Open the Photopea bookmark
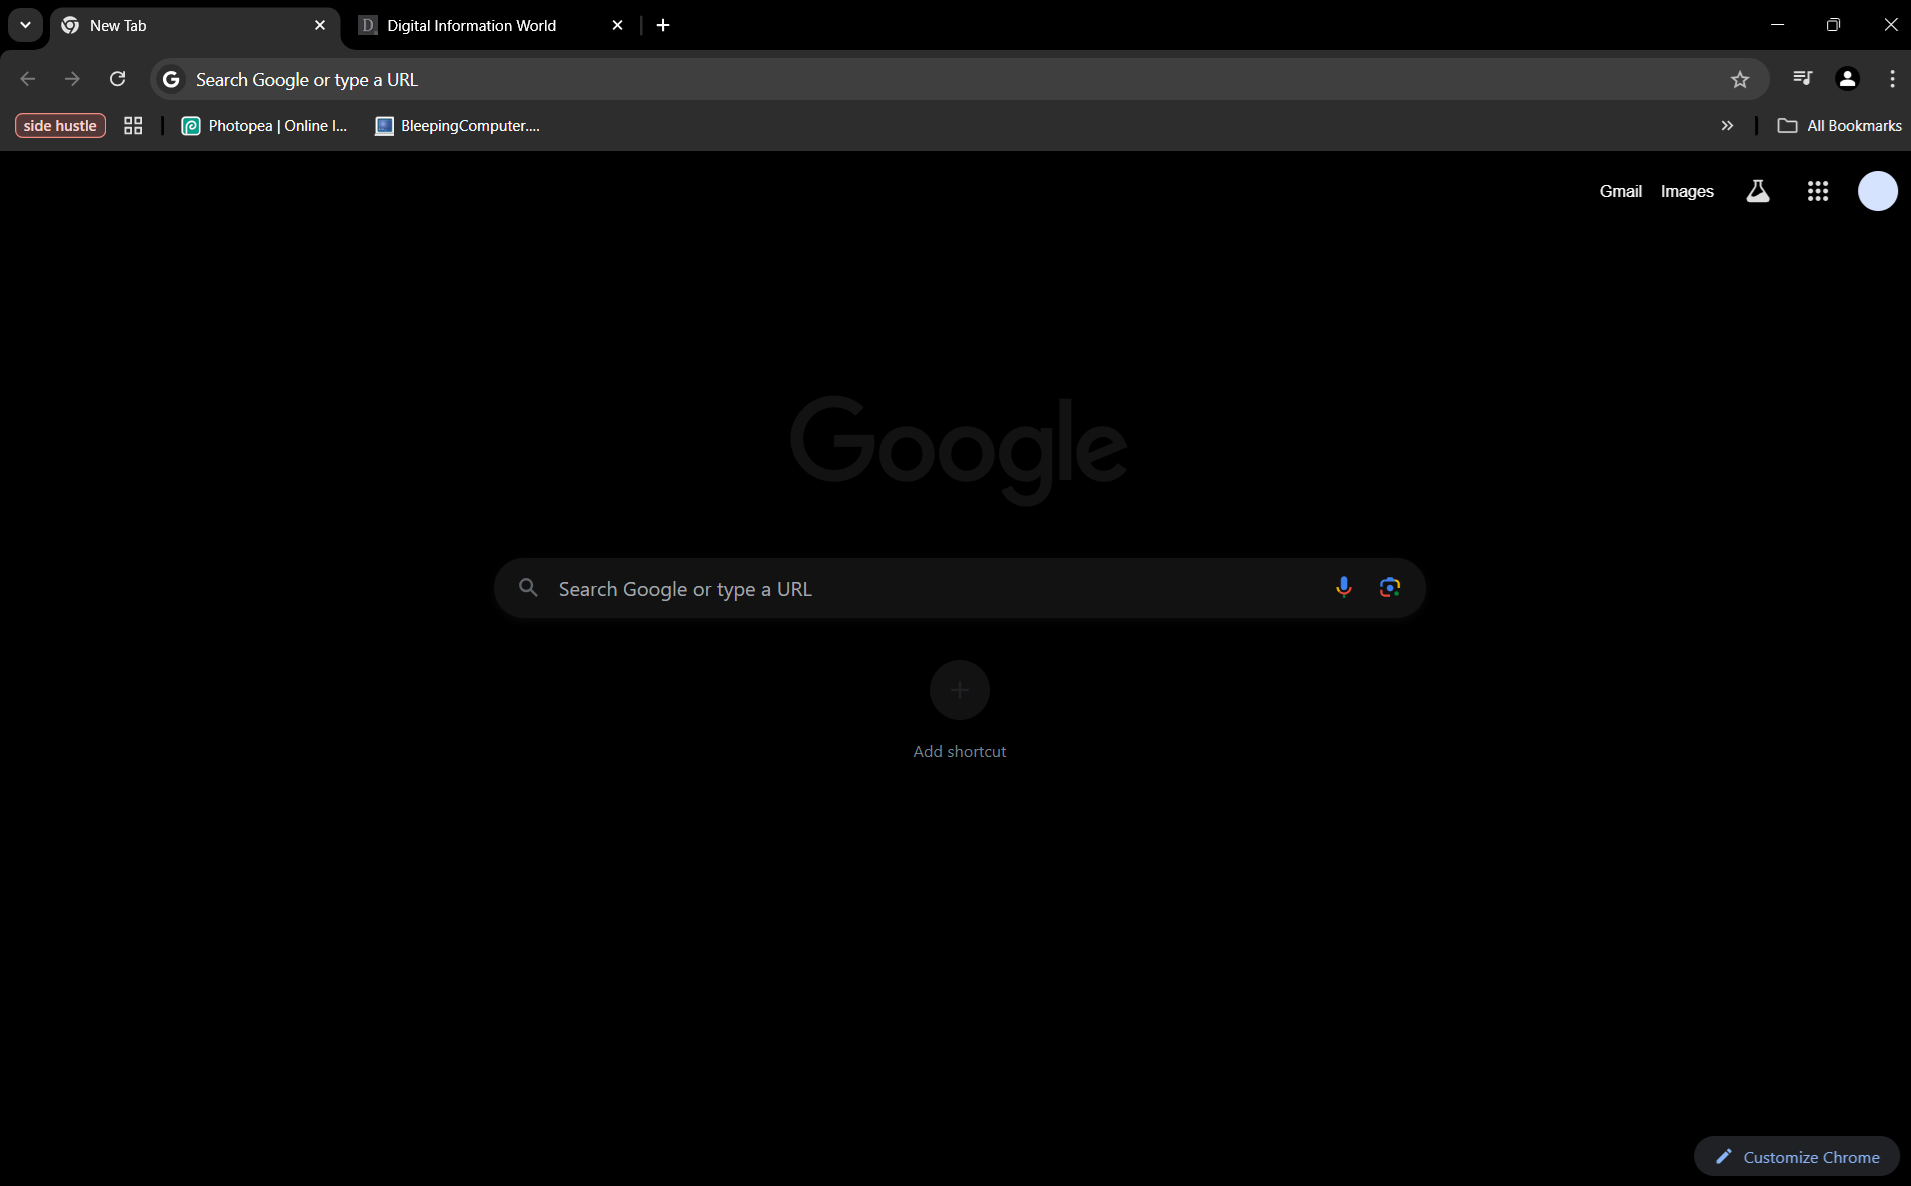This screenshot has width=1911, height=1186. 264,125
